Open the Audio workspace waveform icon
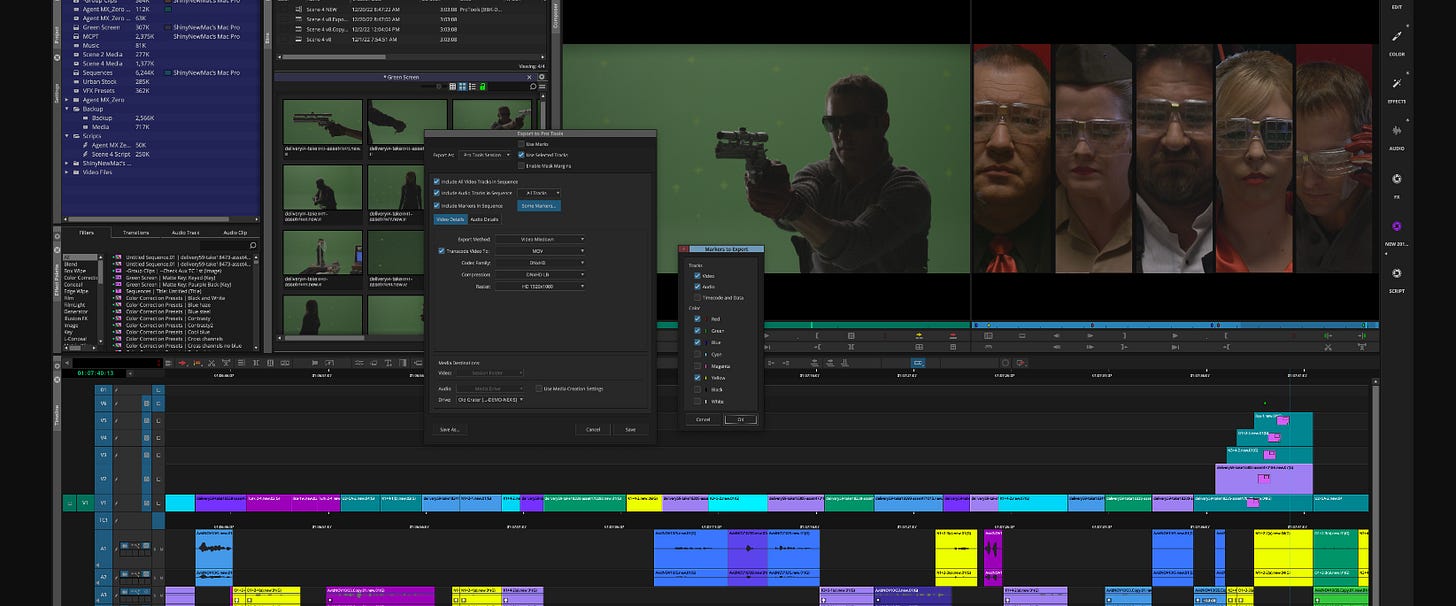This screenshot has width=1456, height=606. point(1397,130)
